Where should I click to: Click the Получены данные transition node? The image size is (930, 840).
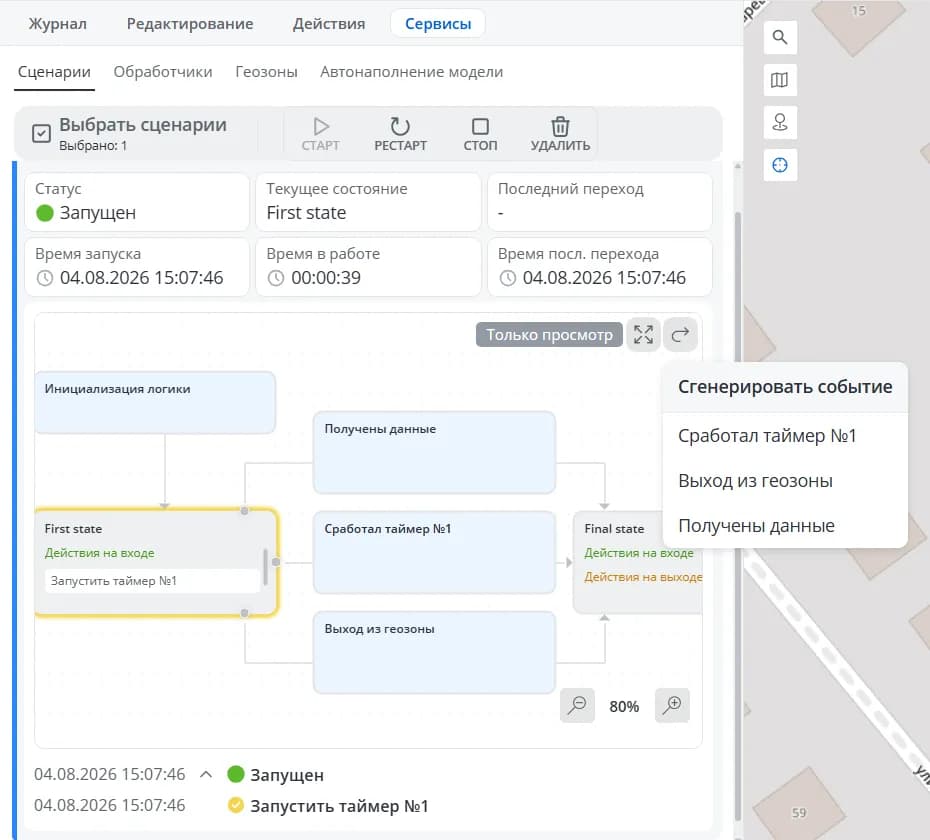(x=434, y=453)
